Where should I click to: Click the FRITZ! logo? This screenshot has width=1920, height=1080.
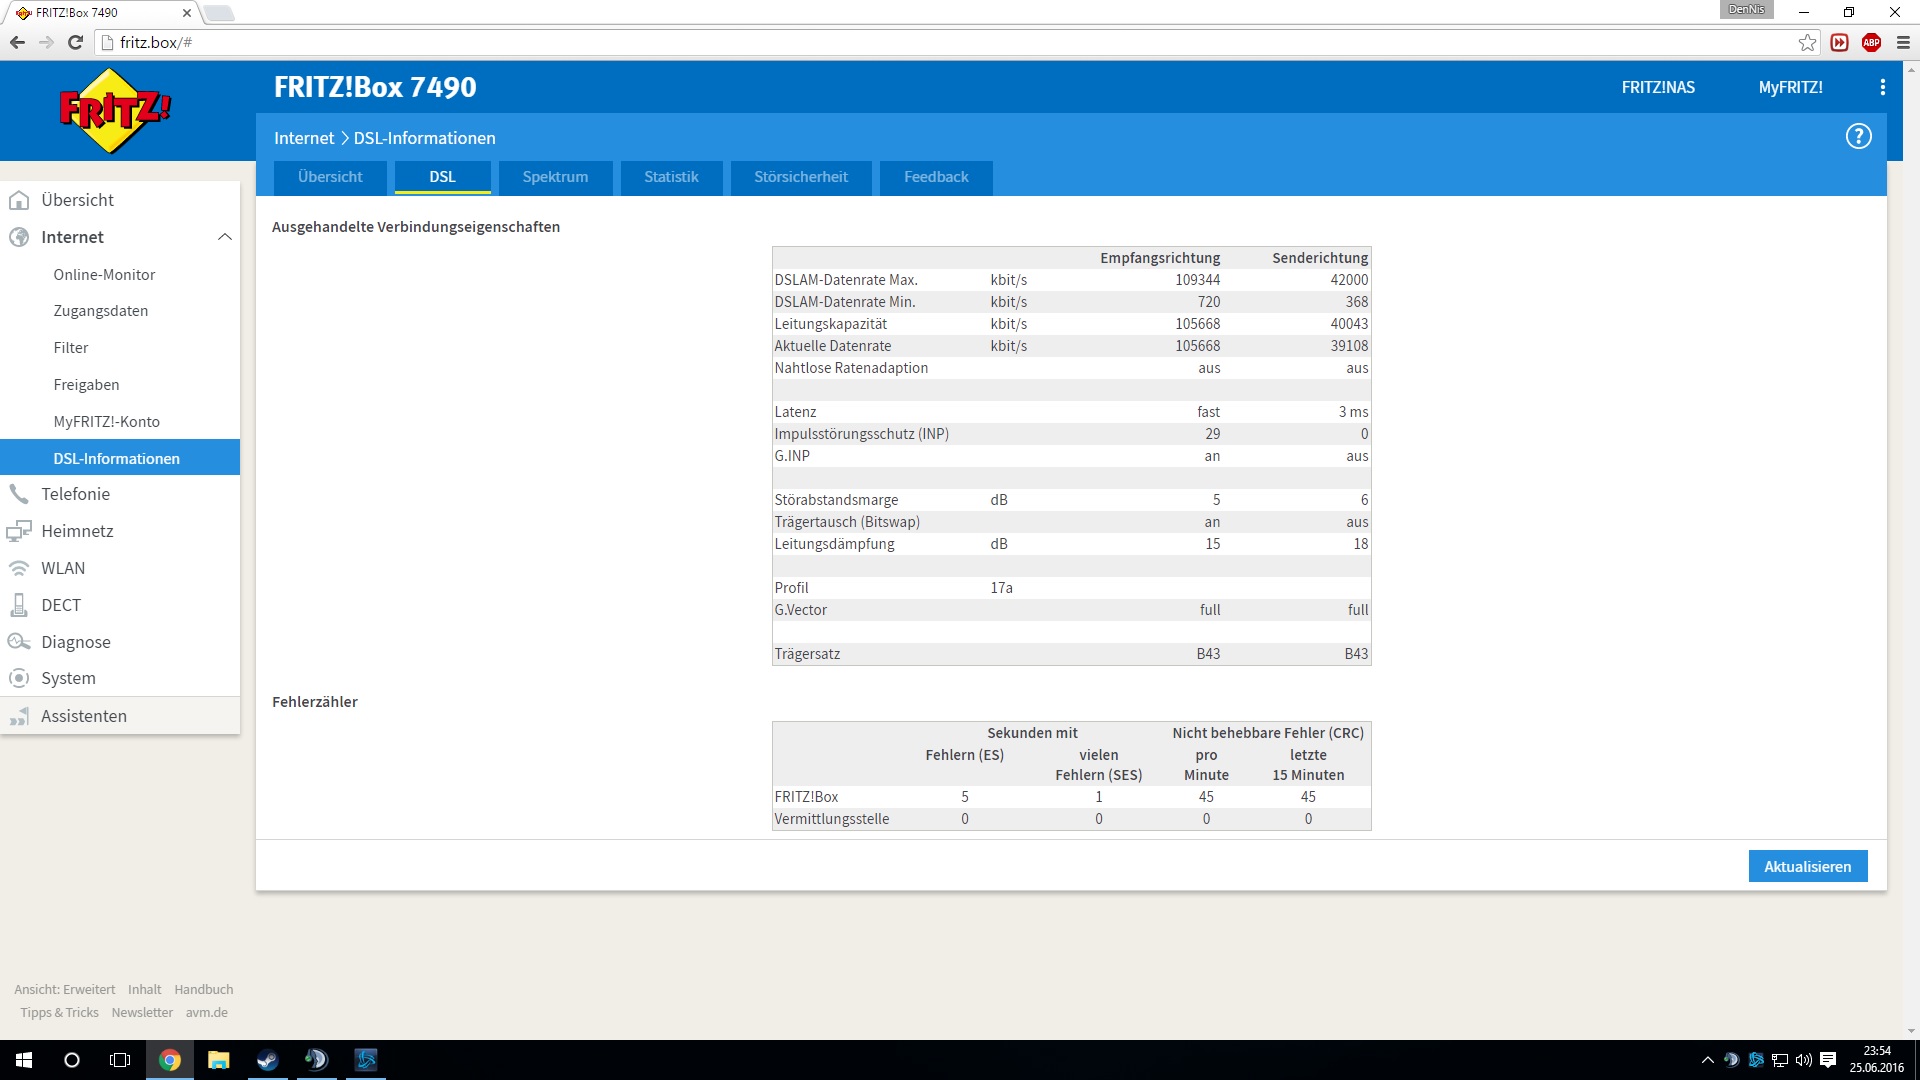[115, 110]
